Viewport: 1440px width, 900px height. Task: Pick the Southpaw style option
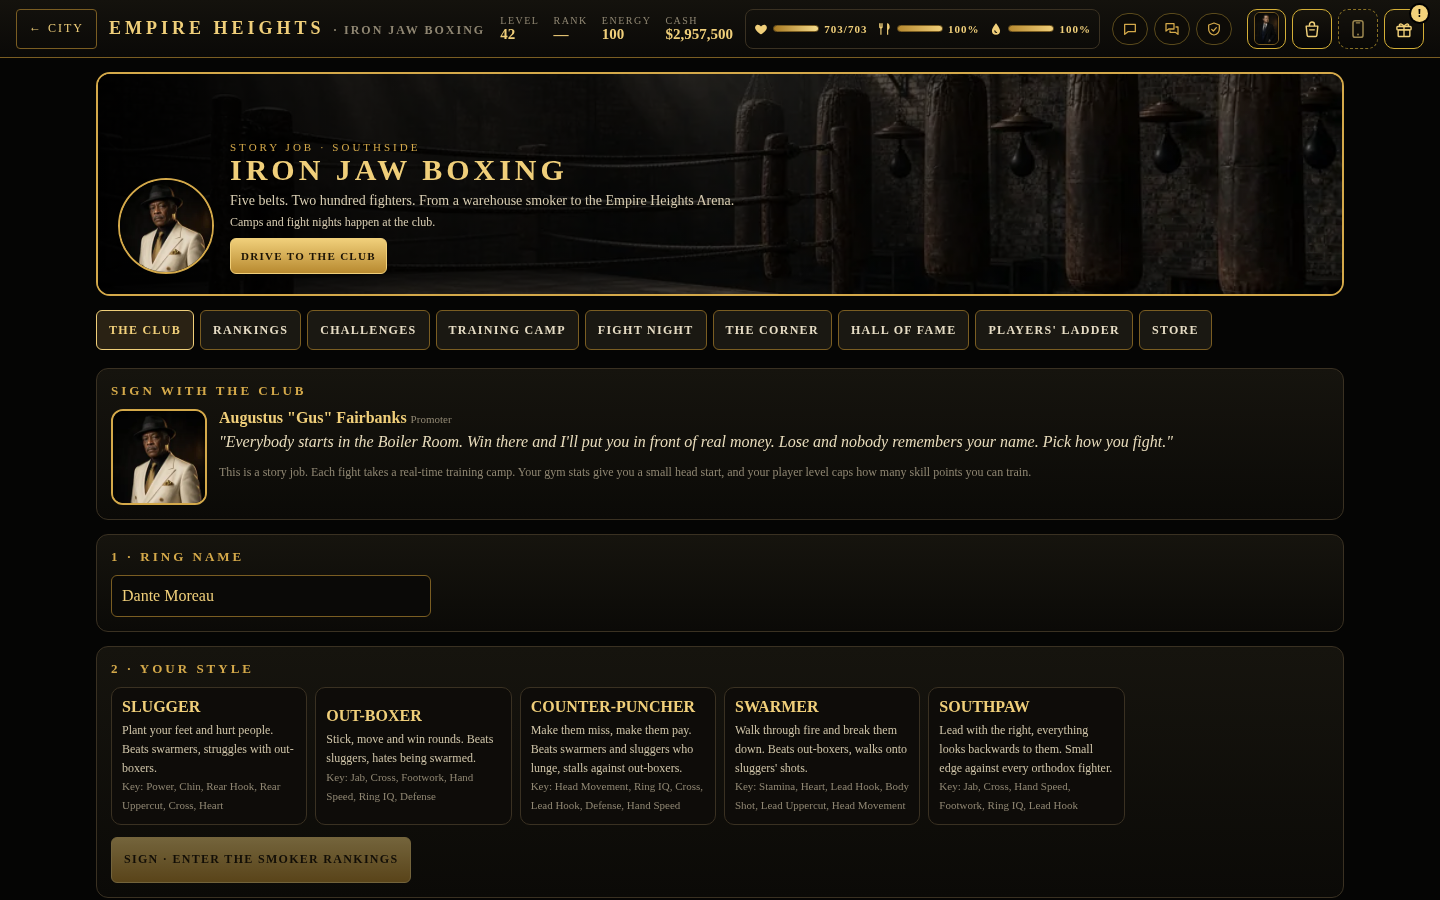[1026, 756]
